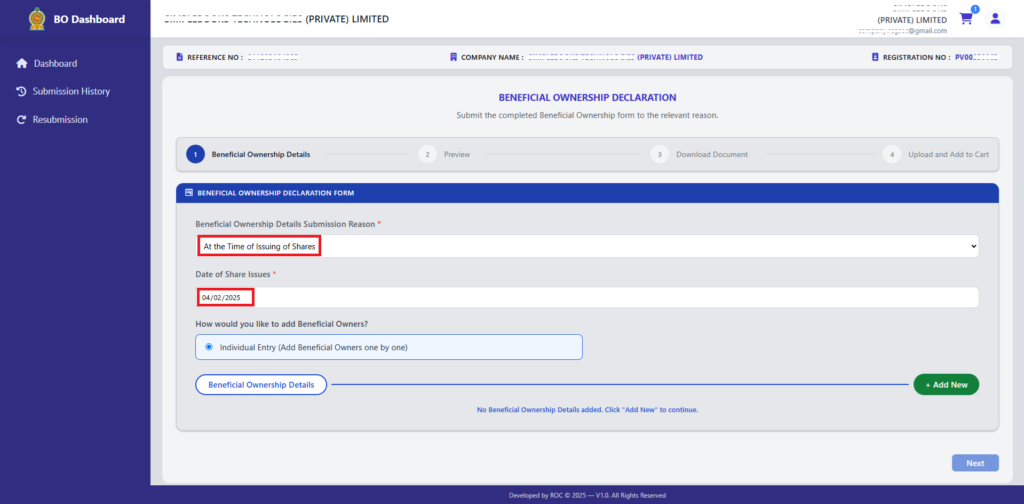Open the user profile icon
Screen dimensions: 1024x504
[995, 18]
